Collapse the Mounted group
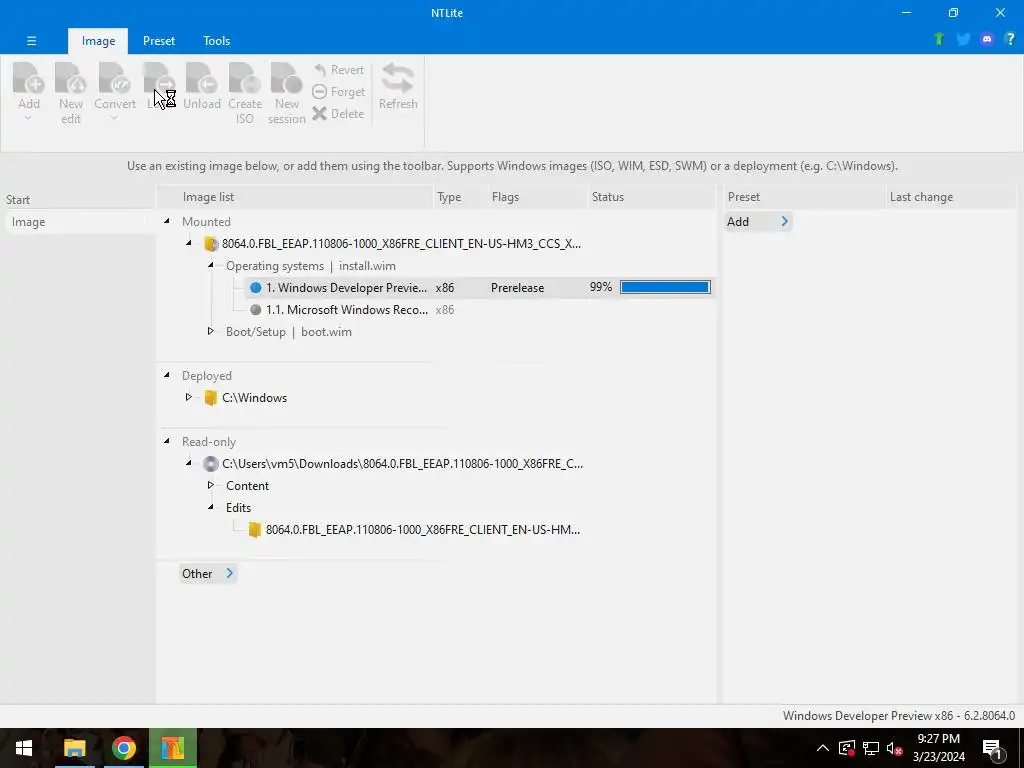1024x768 pixels. tap(167, 221)
